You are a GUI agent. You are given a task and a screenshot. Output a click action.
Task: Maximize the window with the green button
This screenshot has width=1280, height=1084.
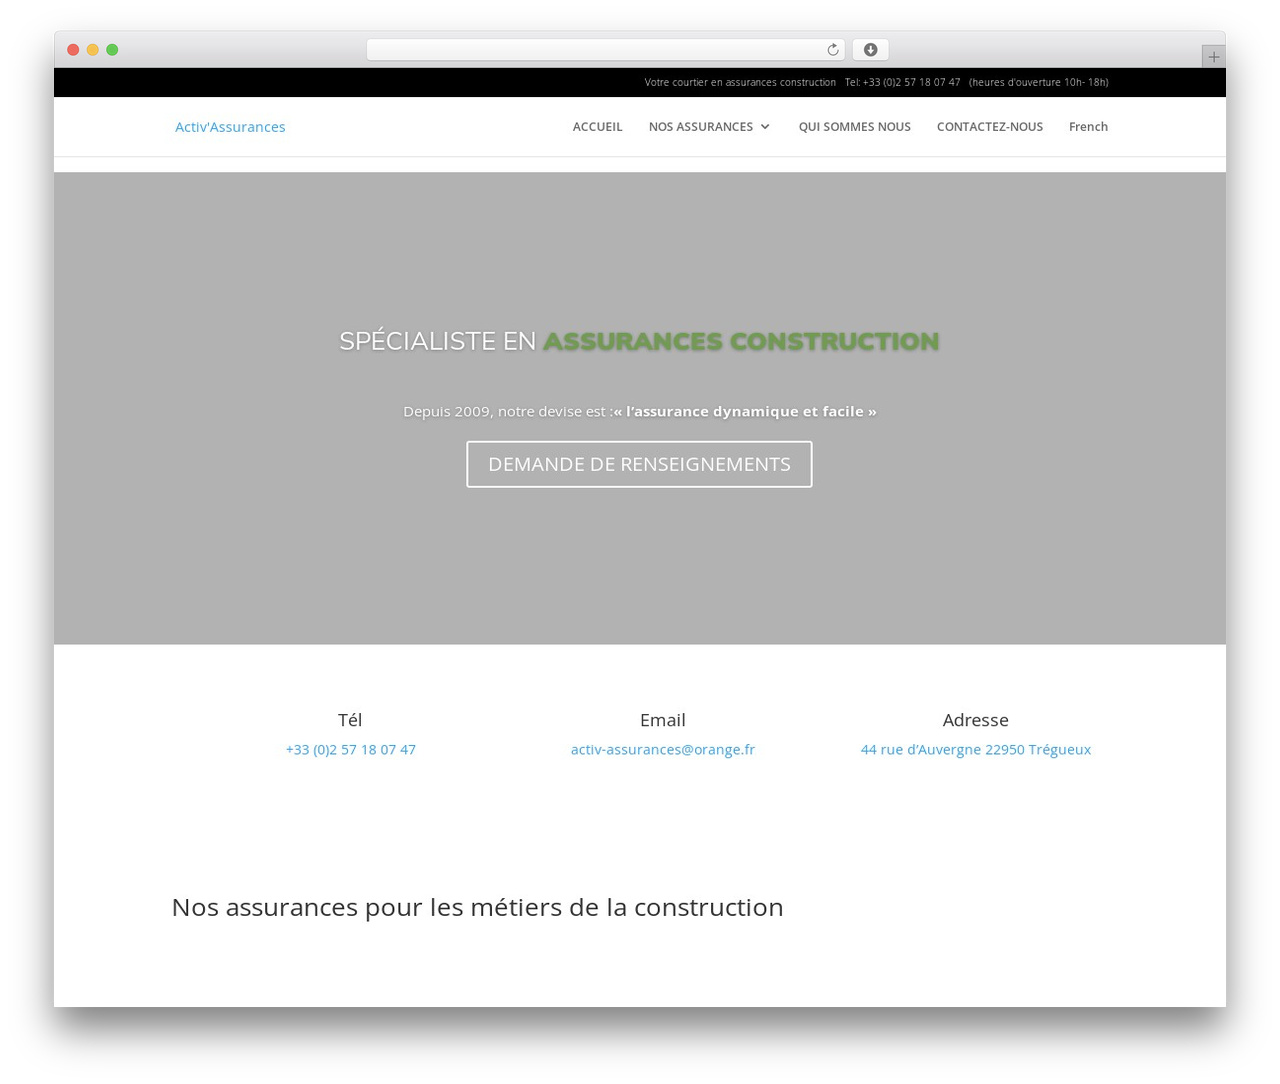click(112, 50)
